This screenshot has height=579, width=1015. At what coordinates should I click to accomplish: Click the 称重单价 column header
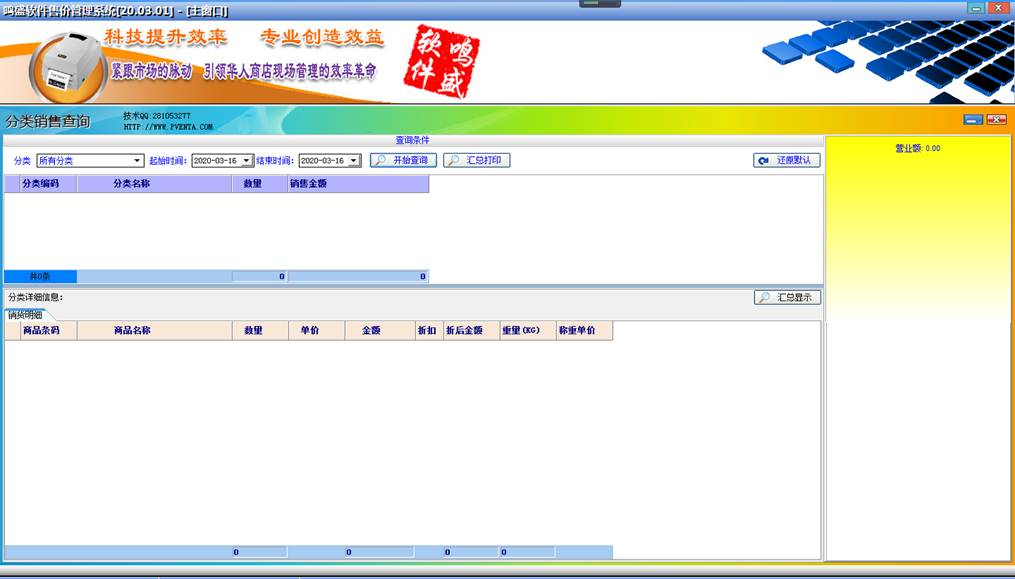(576, 330)
